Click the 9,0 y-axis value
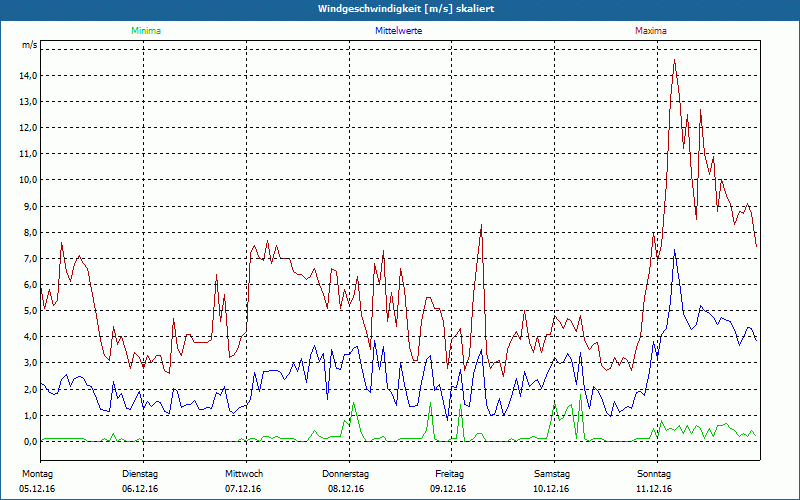800x500 pixels. (30, 206)
